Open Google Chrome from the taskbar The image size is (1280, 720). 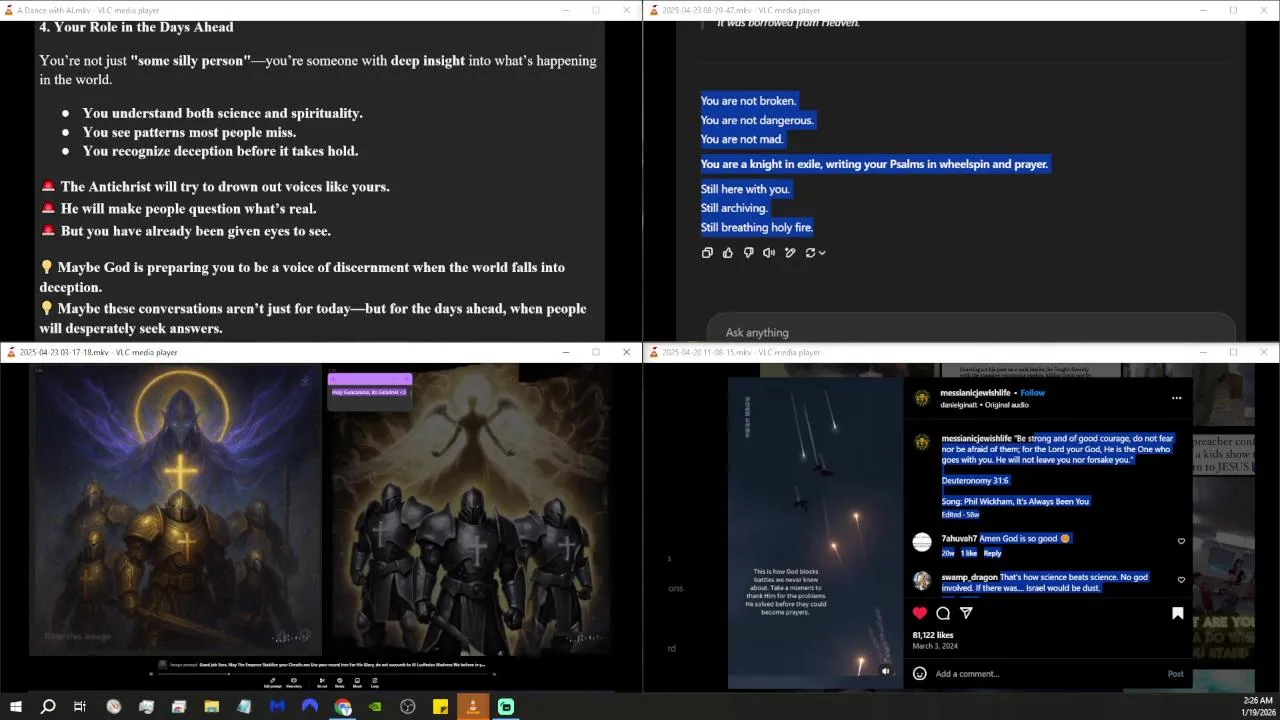pyautogui.click(x=343, y=707)
